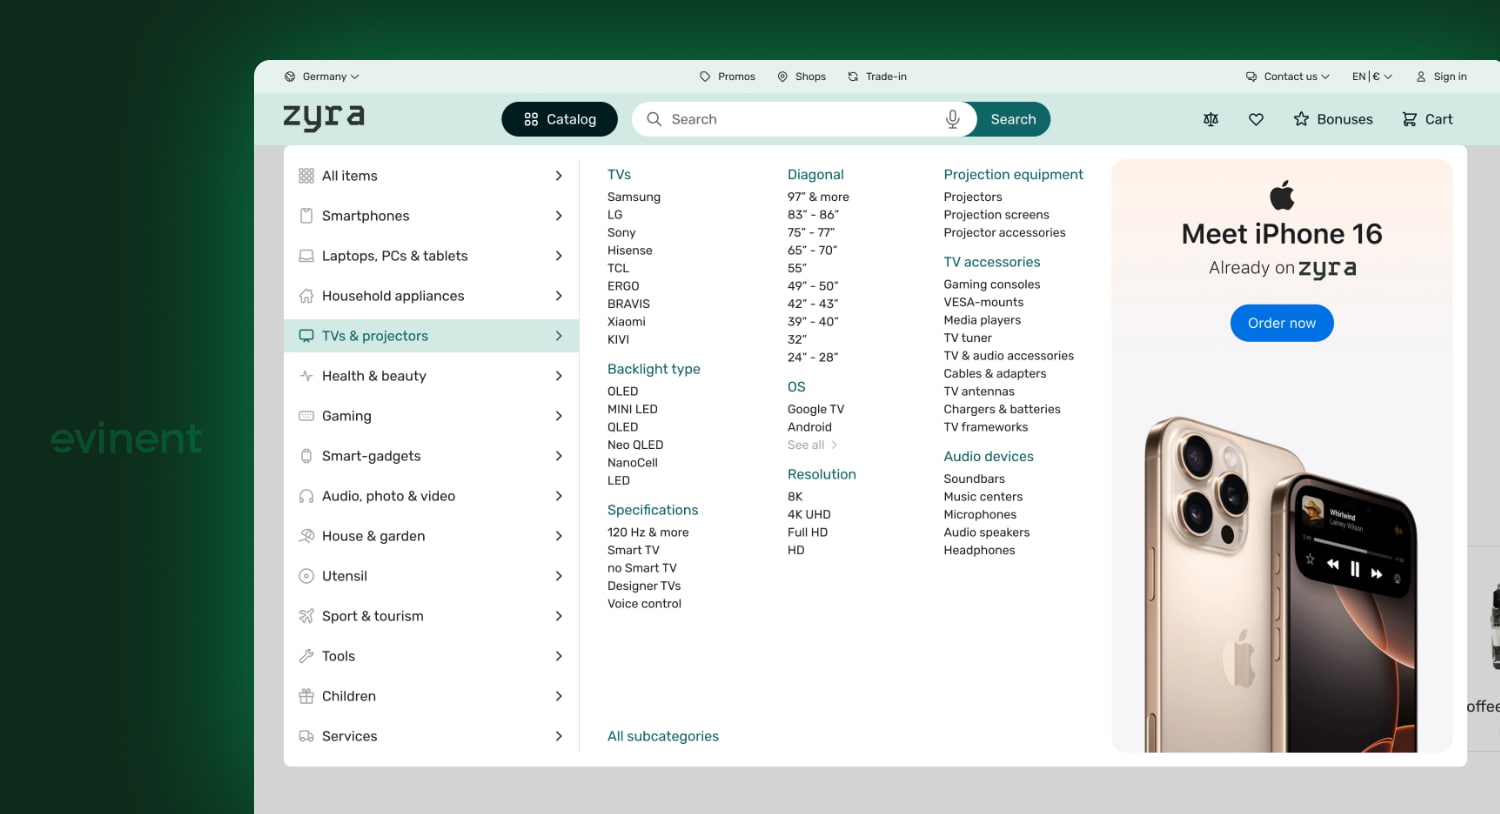
Task: Click the Cart icon
Action: 1409,119
